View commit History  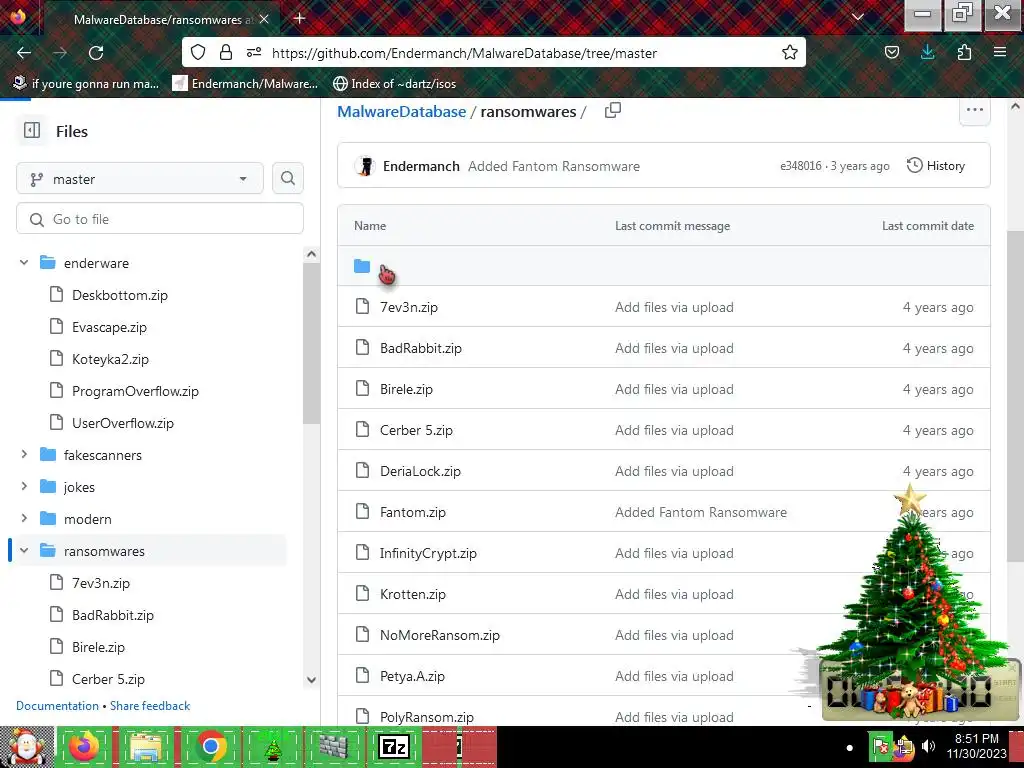coord(936,166)
